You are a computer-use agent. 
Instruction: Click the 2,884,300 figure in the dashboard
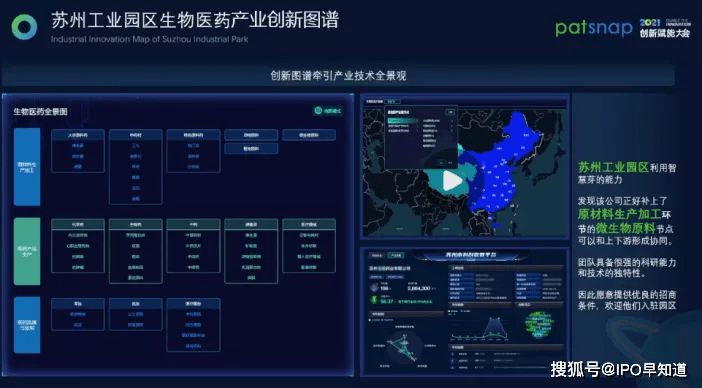coord(419,289)
